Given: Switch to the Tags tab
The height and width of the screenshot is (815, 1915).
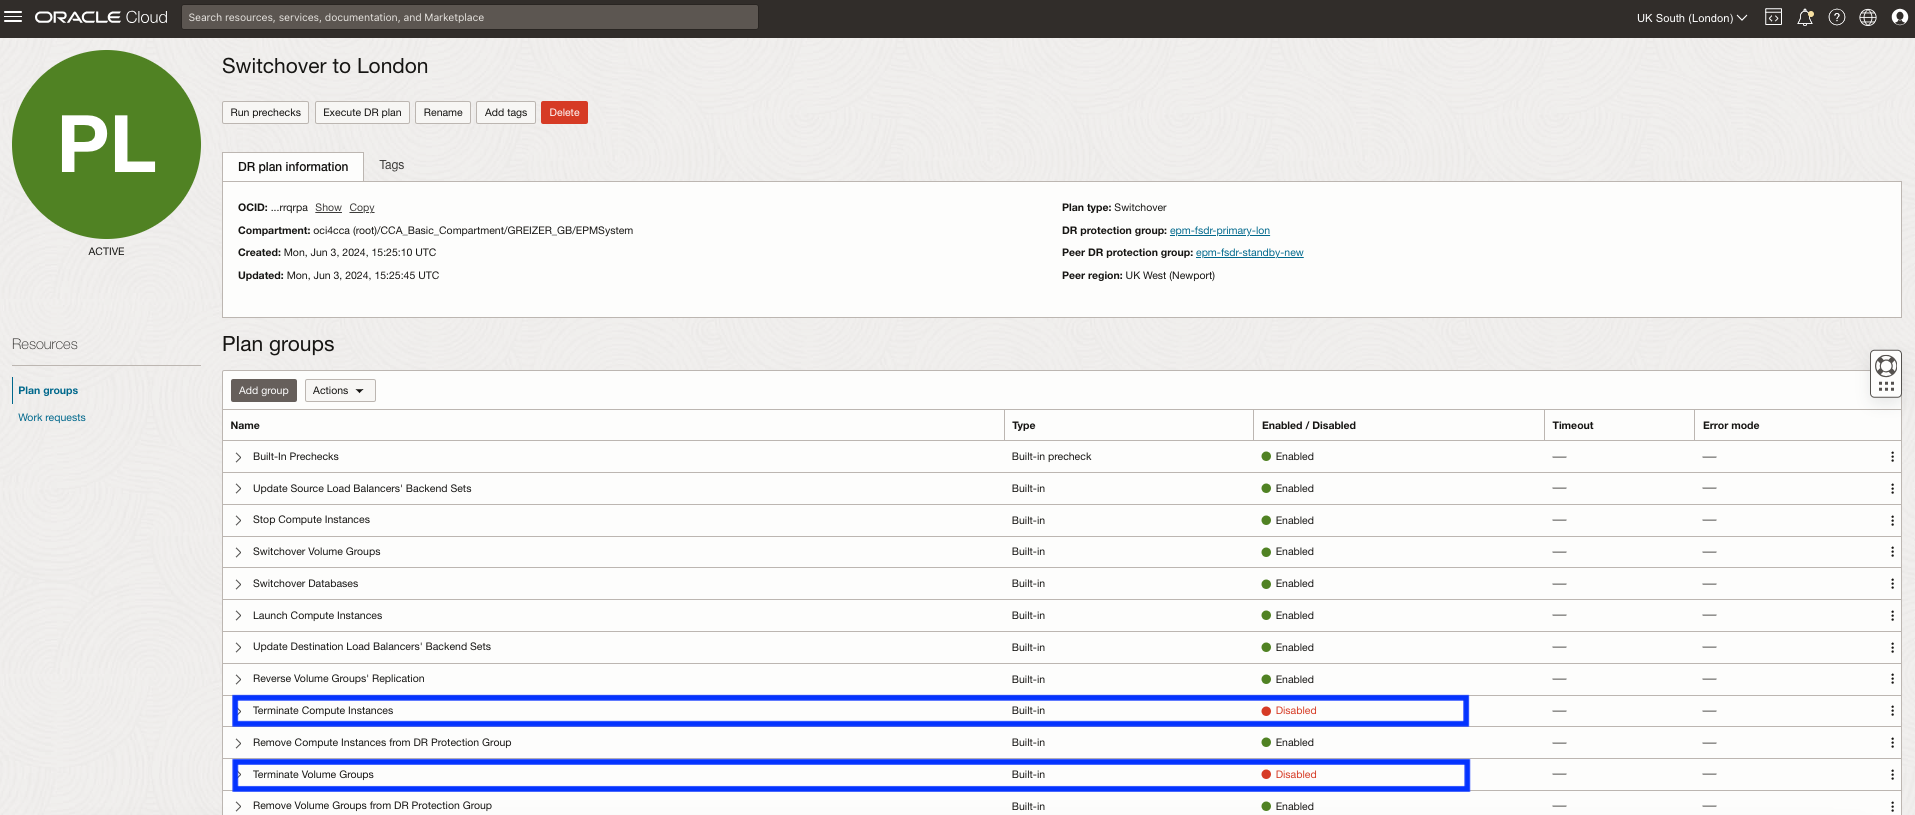Looking at the screenshot, I should pyautogui.click(x=392, y=165).
